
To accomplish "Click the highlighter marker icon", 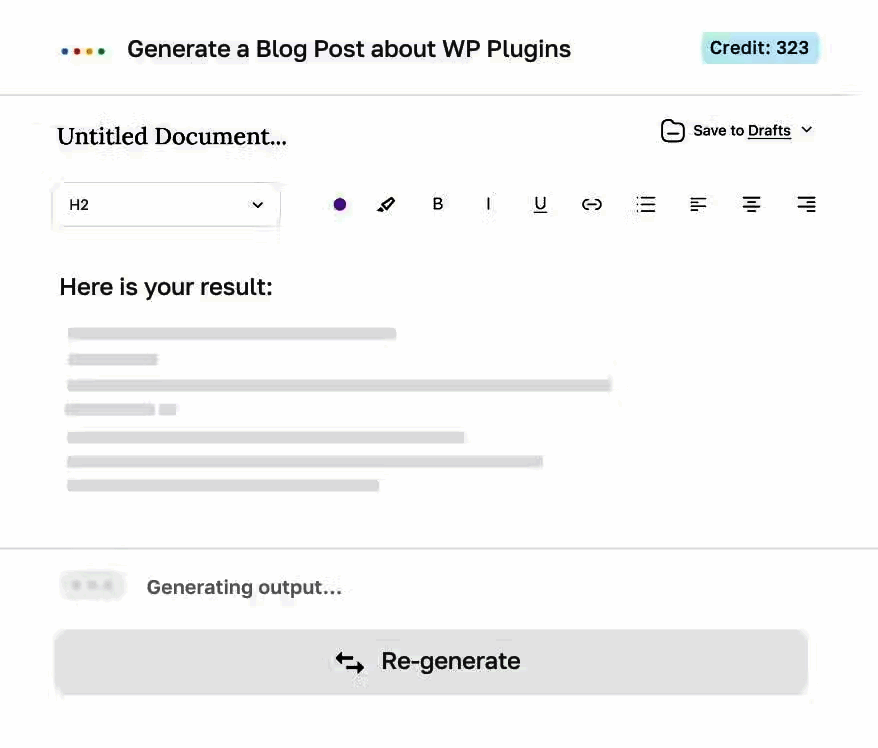I will 386,204.
